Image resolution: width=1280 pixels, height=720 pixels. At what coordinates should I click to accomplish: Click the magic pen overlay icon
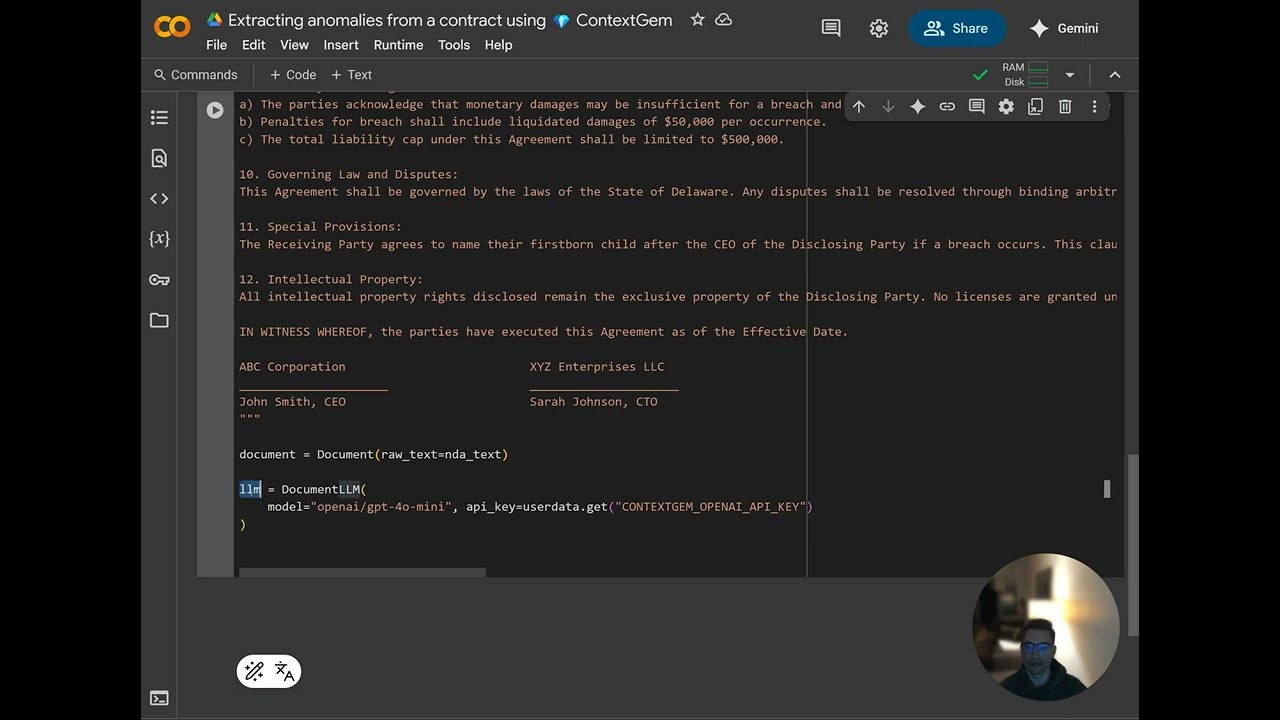coord(254,671)
